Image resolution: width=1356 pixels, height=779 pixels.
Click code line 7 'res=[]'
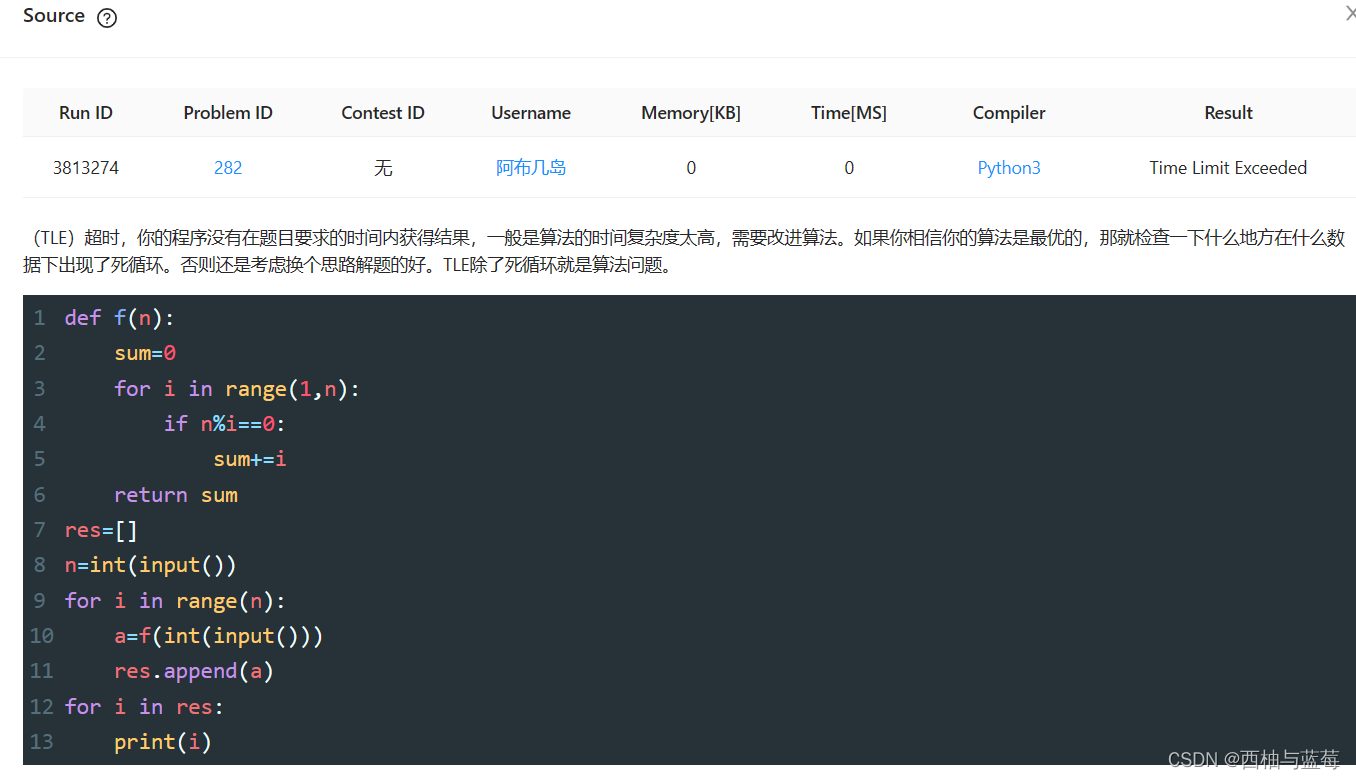[x=101, y=530]
